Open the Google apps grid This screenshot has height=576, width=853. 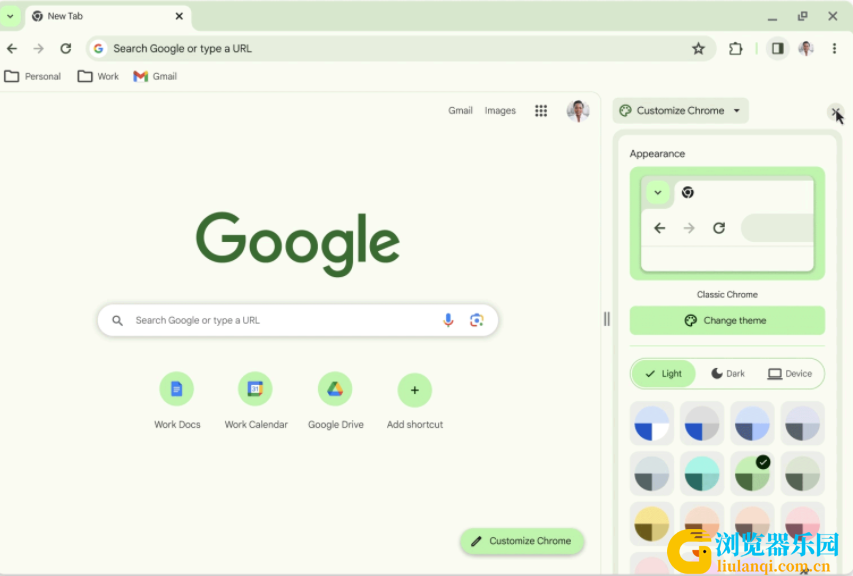[x=541, y=111]
